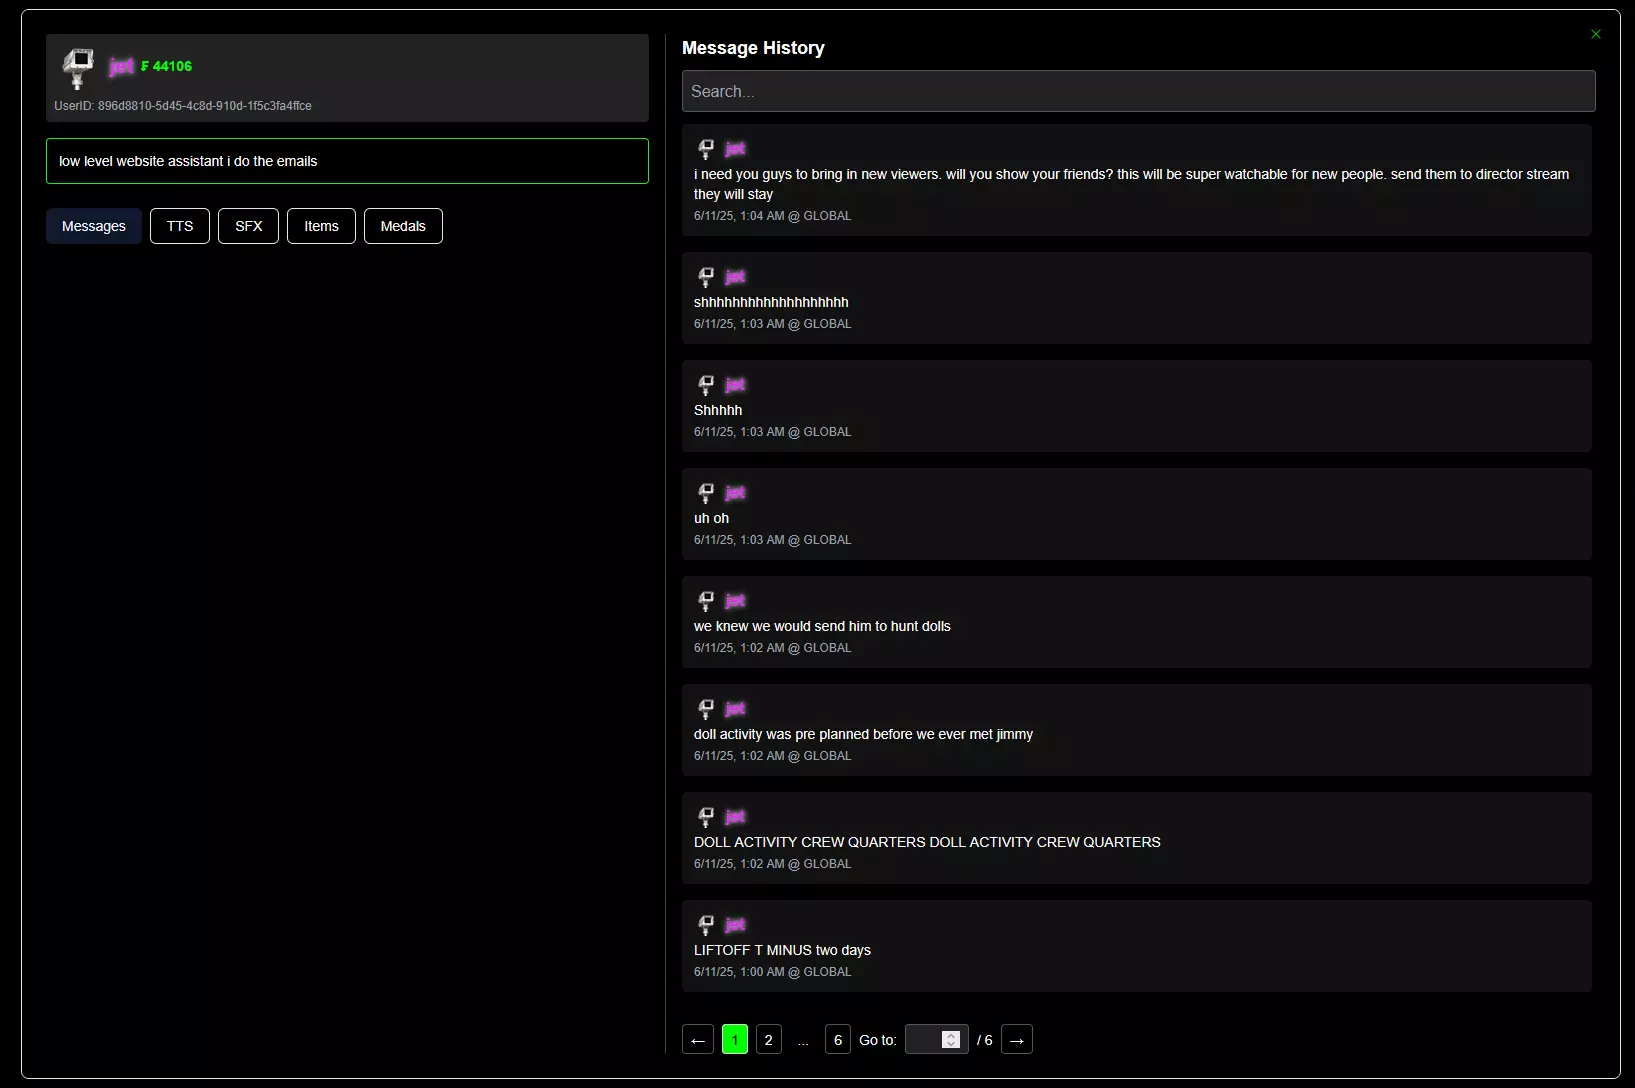Click the avatar on the long lowercase 'shhhhhhhh' message

tap(706, 277)
